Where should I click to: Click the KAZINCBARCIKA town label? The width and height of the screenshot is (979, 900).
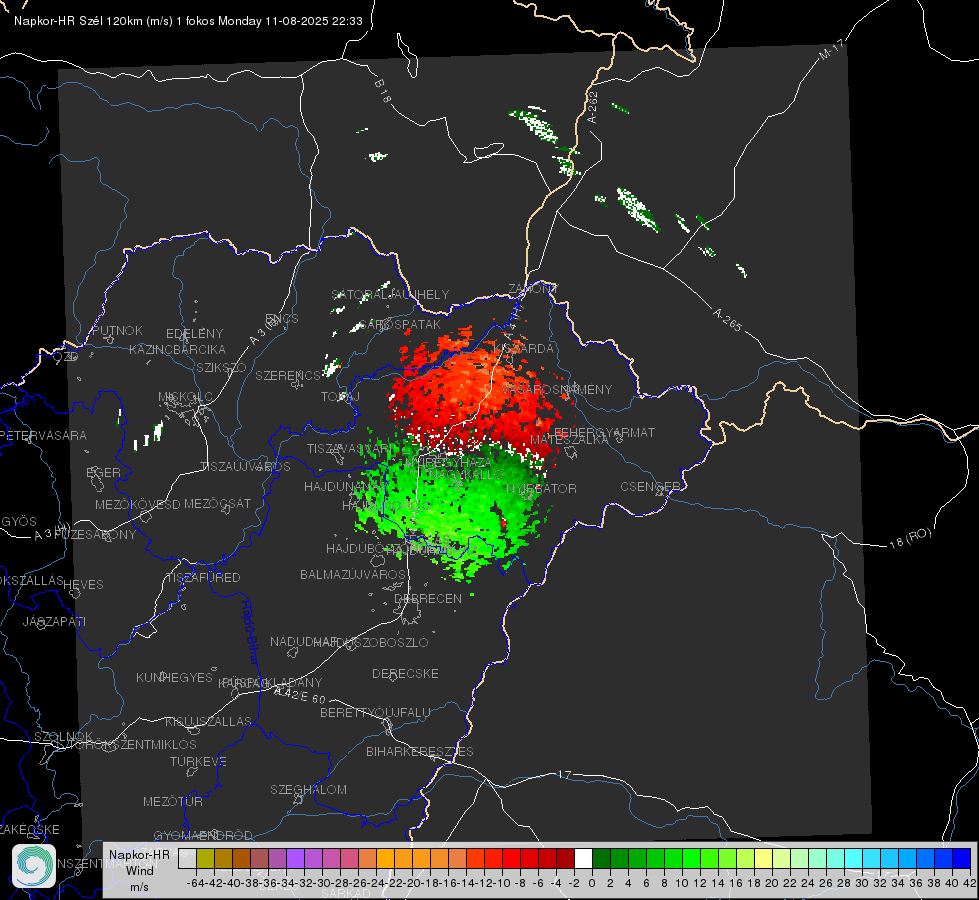pos(177,349)
